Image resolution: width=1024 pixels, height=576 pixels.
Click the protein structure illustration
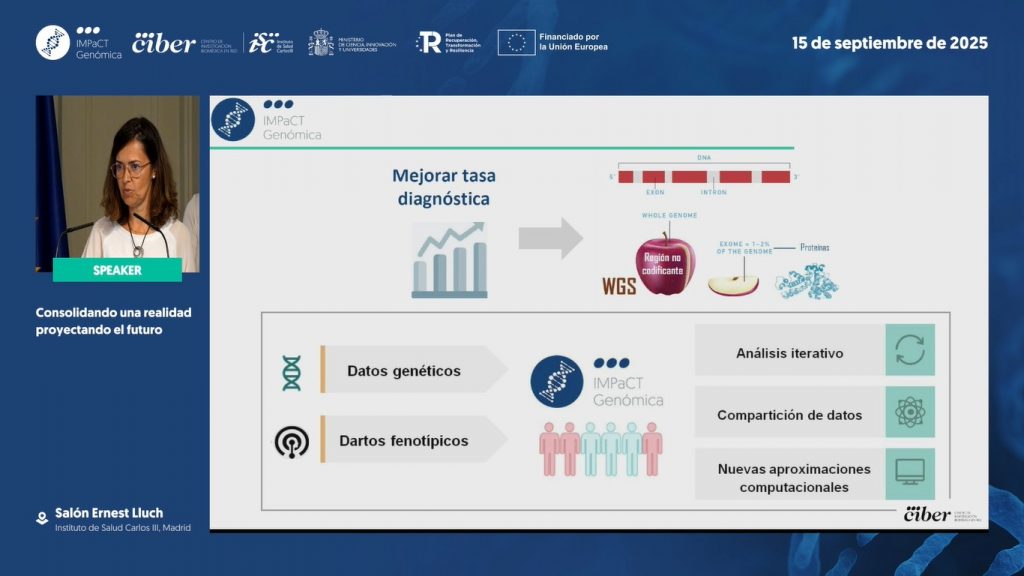click(x=806, y=282)
